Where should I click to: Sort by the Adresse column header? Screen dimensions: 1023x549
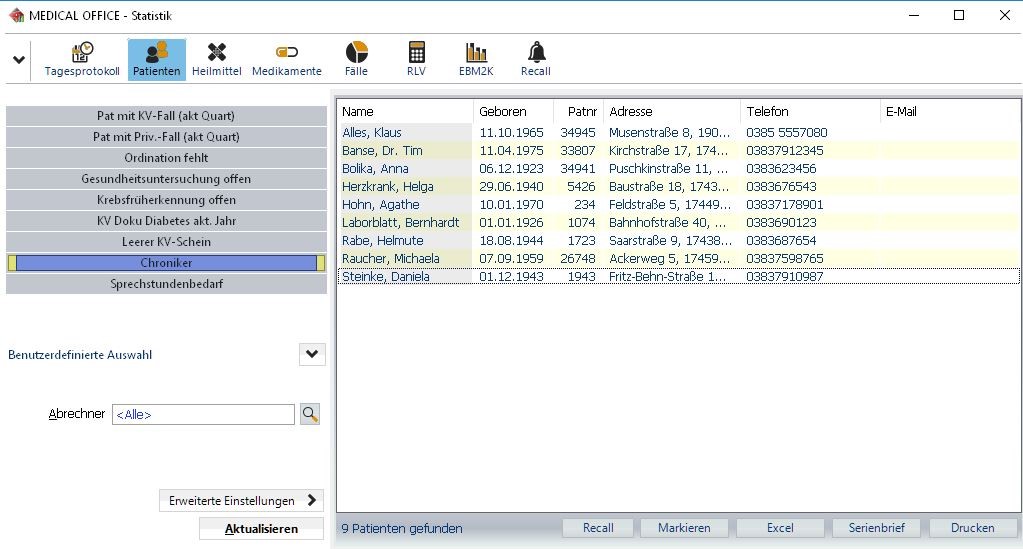[x=672, y=112]
